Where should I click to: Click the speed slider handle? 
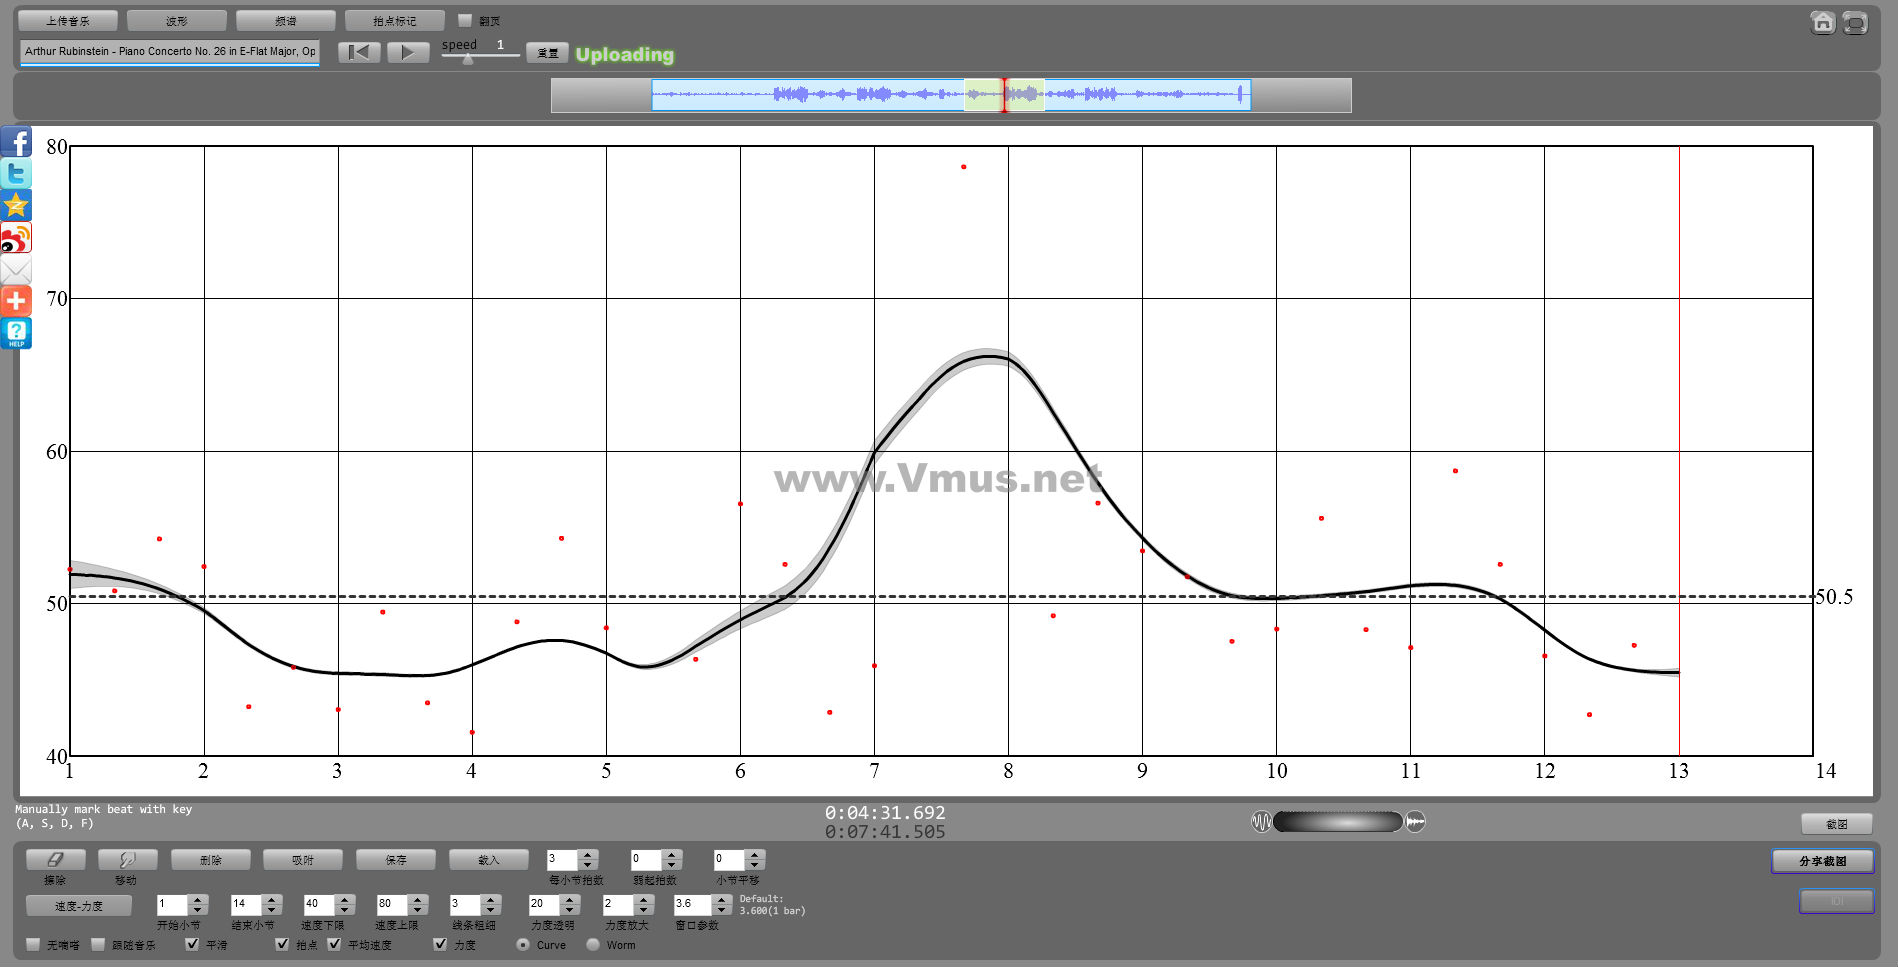[468, 59]
